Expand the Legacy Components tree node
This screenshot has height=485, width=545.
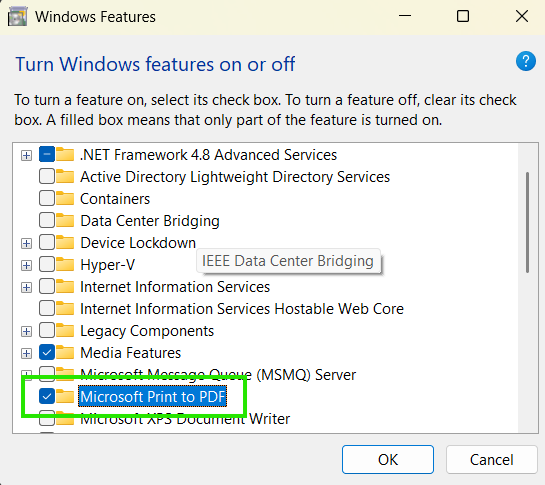click(x=26, y=331)
